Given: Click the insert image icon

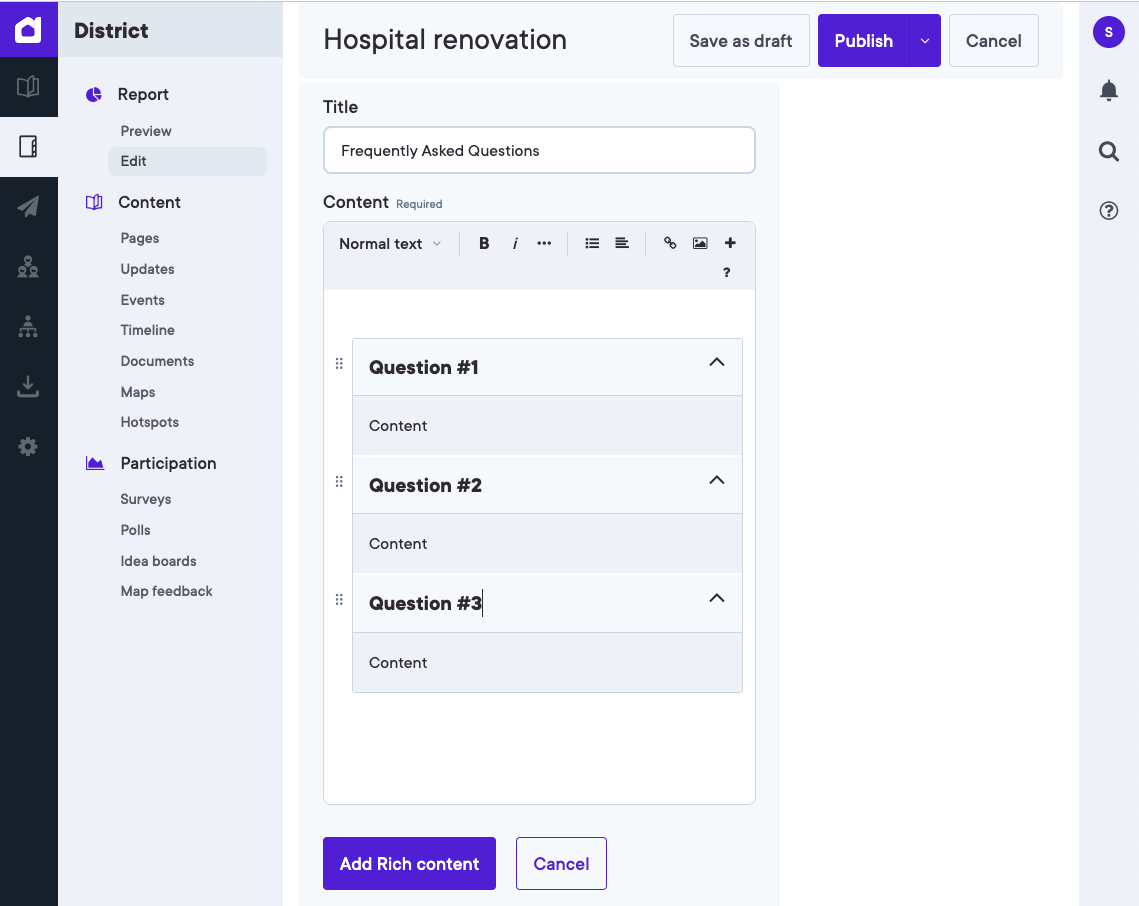Looking at the screenshot, I should tap(700, 243).
